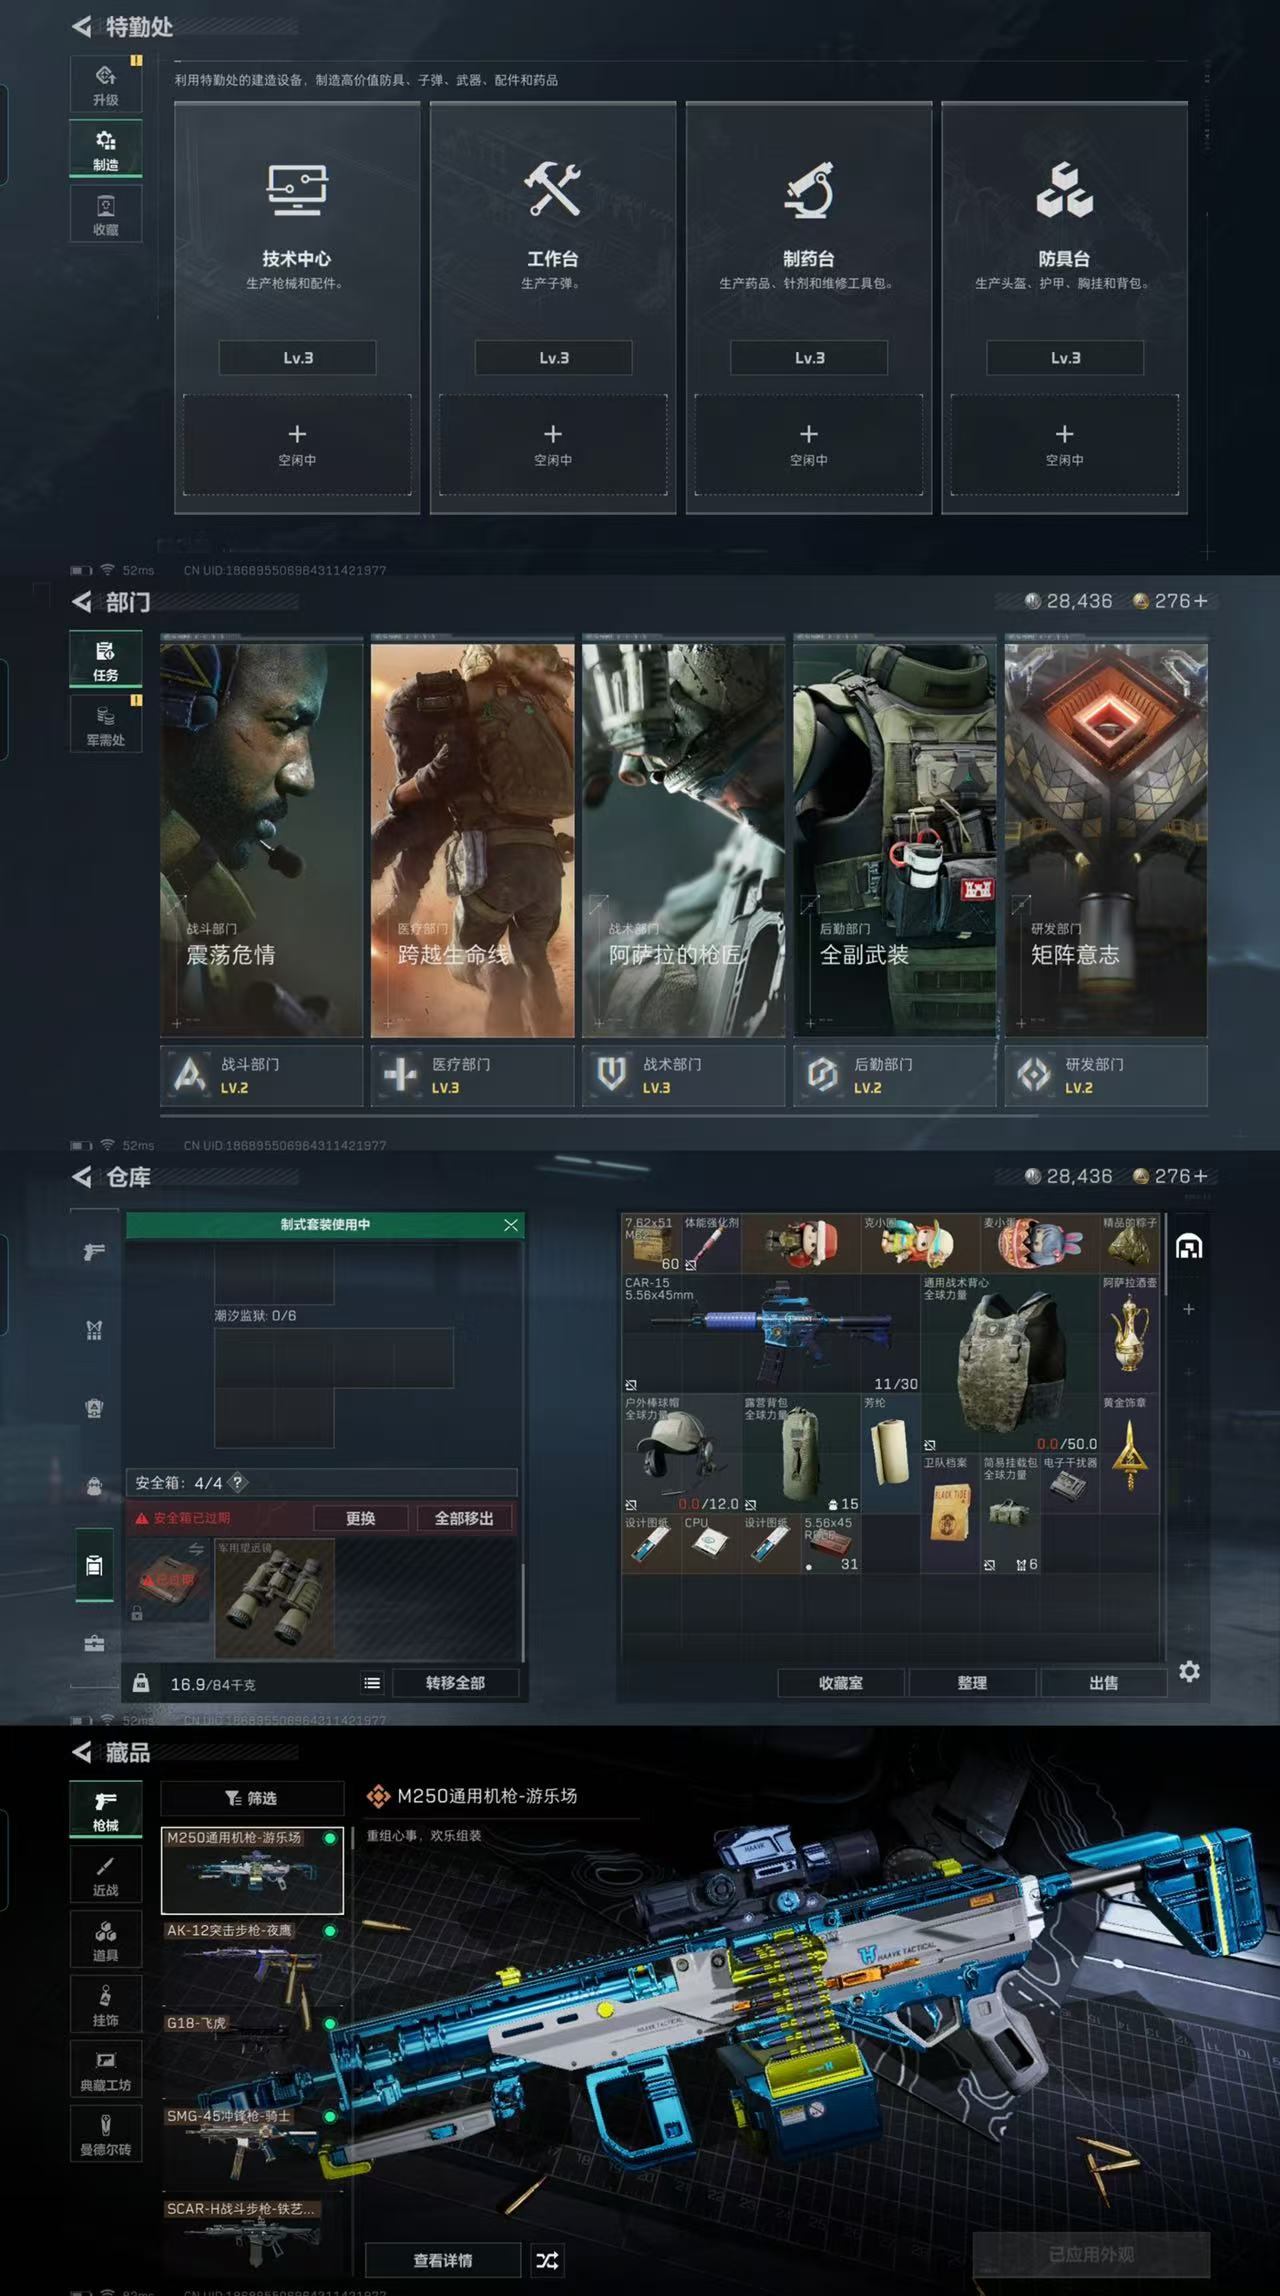
Task: Open the 跨越生命线 medical mission card
Action: [x=473, y=839]
